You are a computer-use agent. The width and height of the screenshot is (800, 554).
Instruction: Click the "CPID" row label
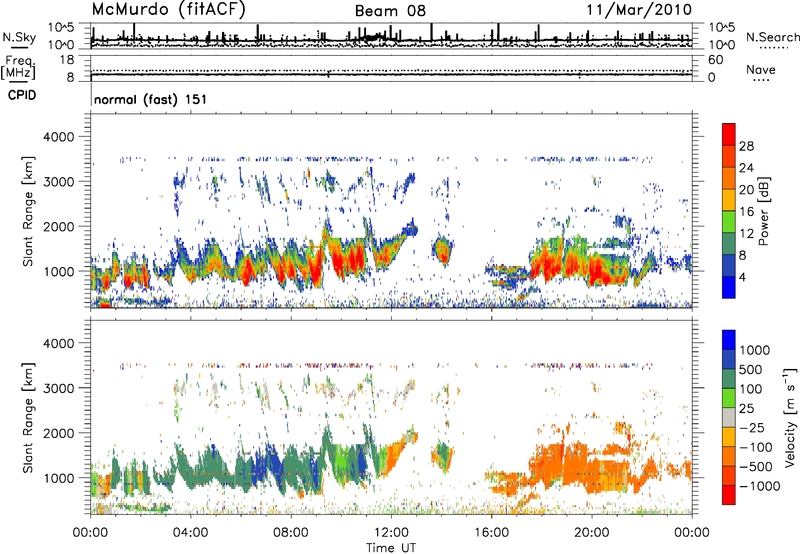[x=22, y=95]
